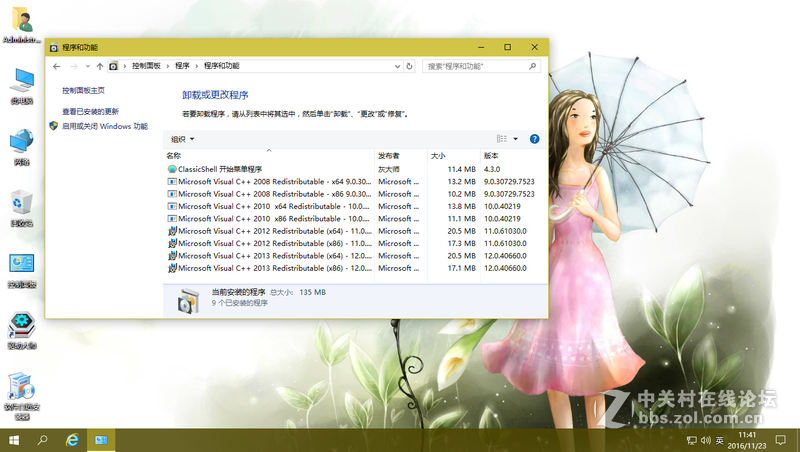Select Visual C++ 2013 Redistributable (x86) row

point(355,268)
